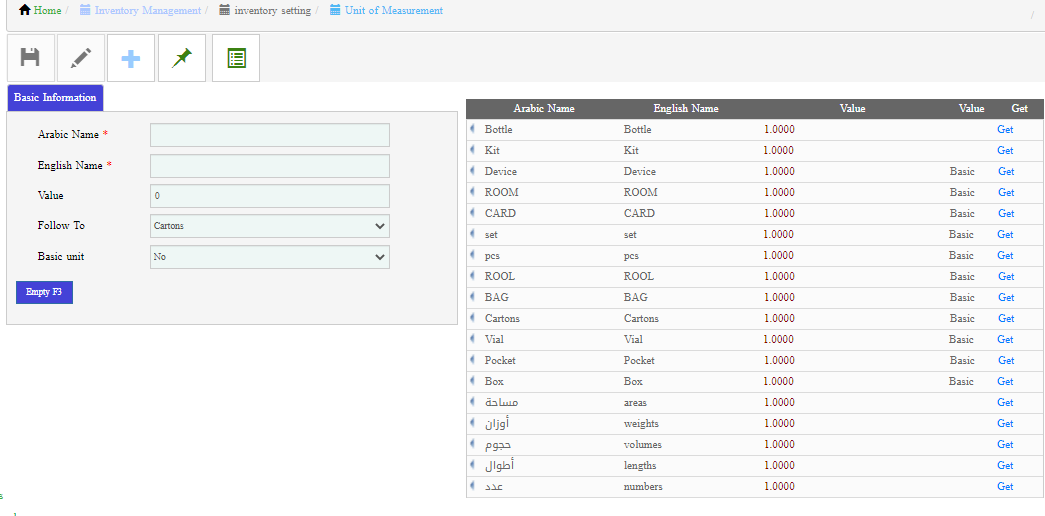Open Inventory Management breadcrumb link
Viewport: 1045px width, 516px height.
tap(146, 11)
